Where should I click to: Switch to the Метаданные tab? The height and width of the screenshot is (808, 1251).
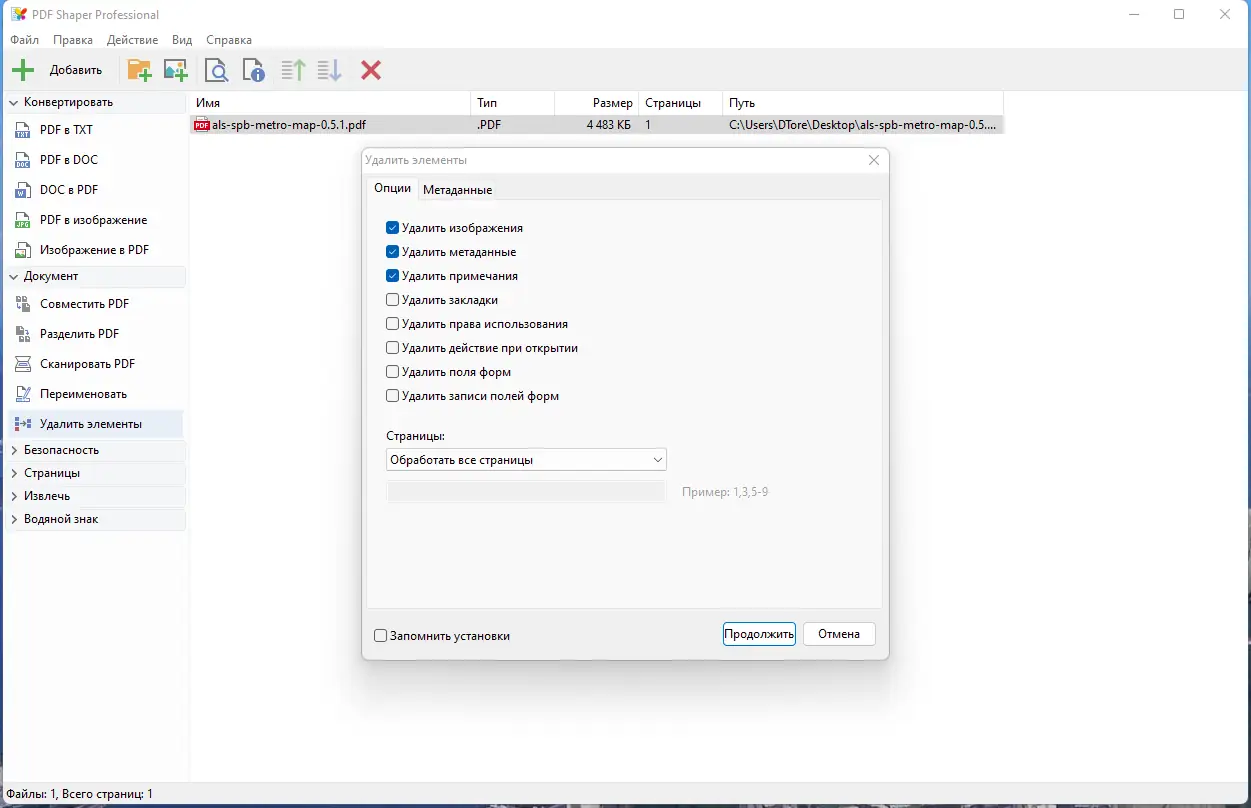(x=457, y=190)
